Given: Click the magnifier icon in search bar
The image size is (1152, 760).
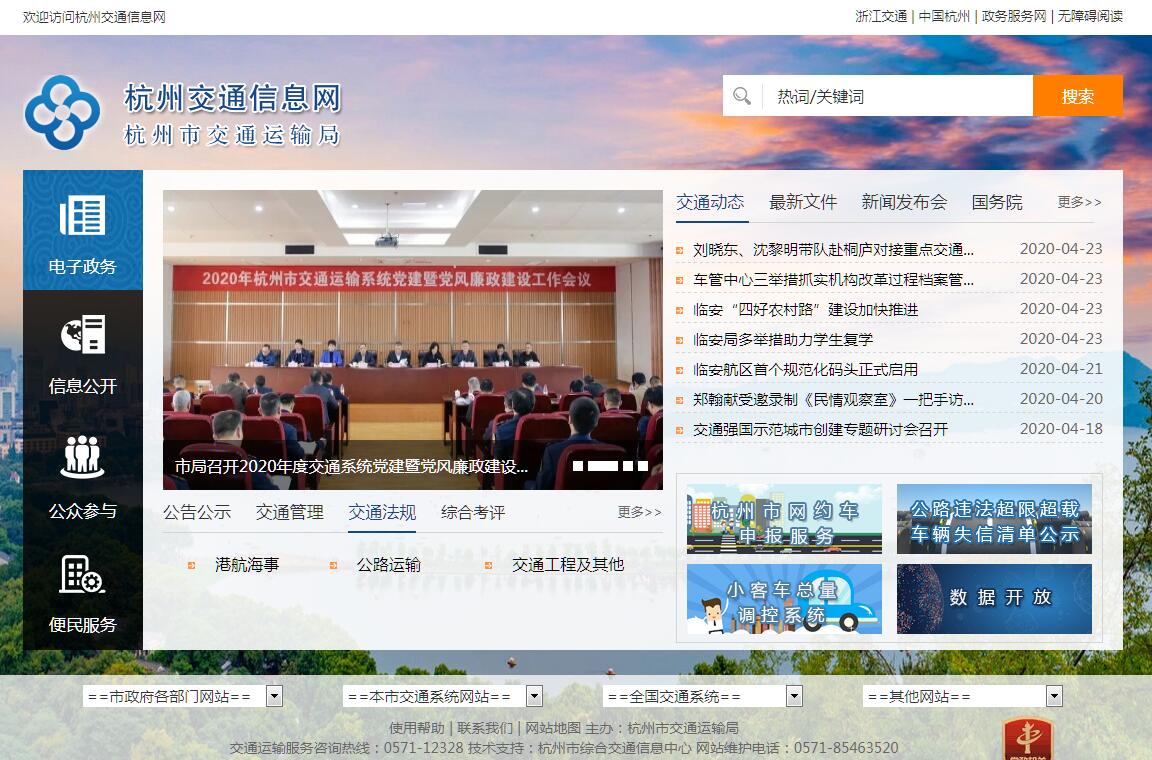Looking at the screenshot, I should [x=742, y=96].
